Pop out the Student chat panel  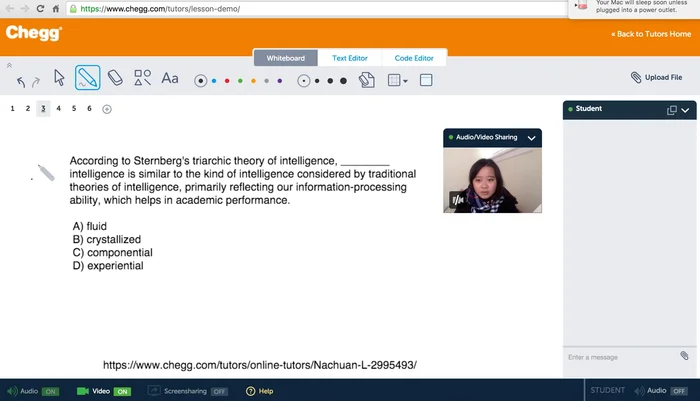coord(672,110)
